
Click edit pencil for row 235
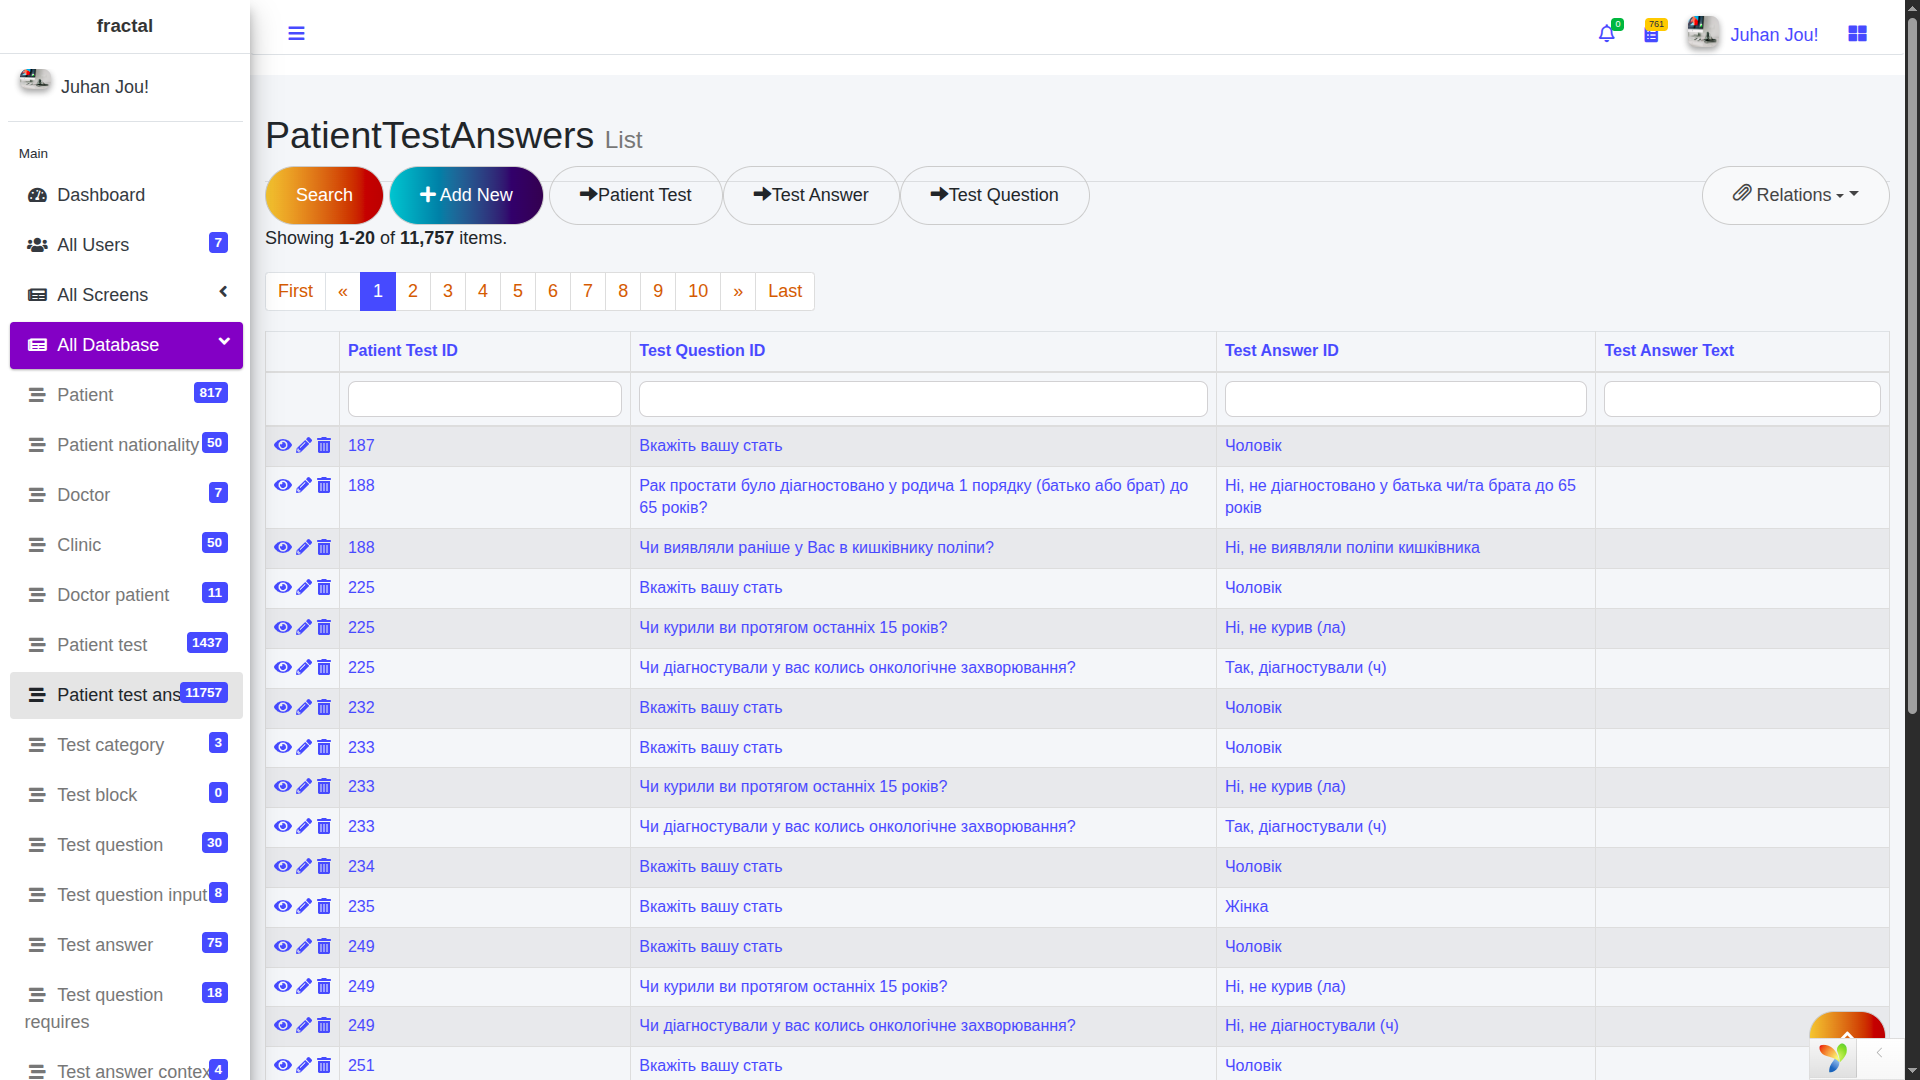[304, 906]
